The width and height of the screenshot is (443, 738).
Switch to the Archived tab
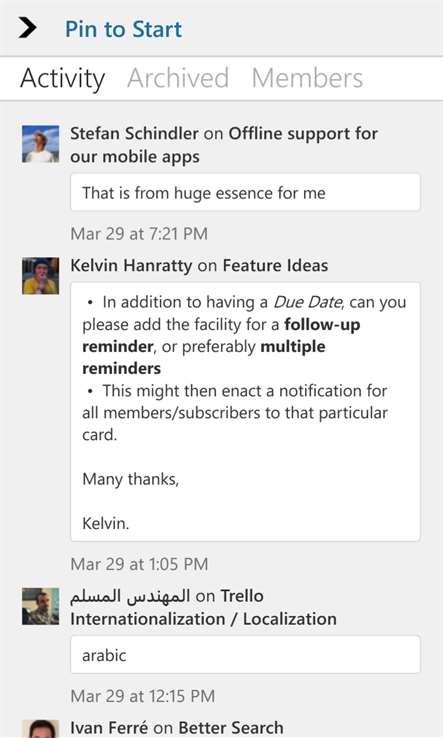coord(178,78)
